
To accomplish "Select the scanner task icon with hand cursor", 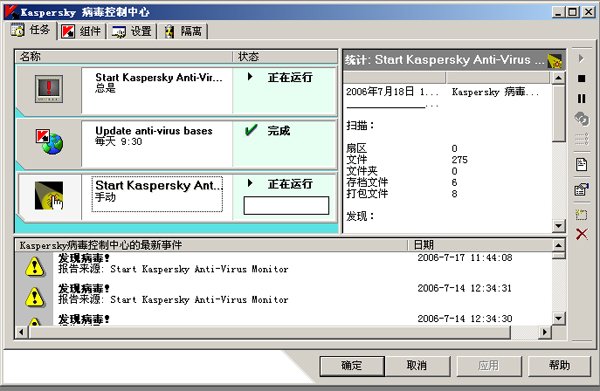I will click(x=49, y=196).
